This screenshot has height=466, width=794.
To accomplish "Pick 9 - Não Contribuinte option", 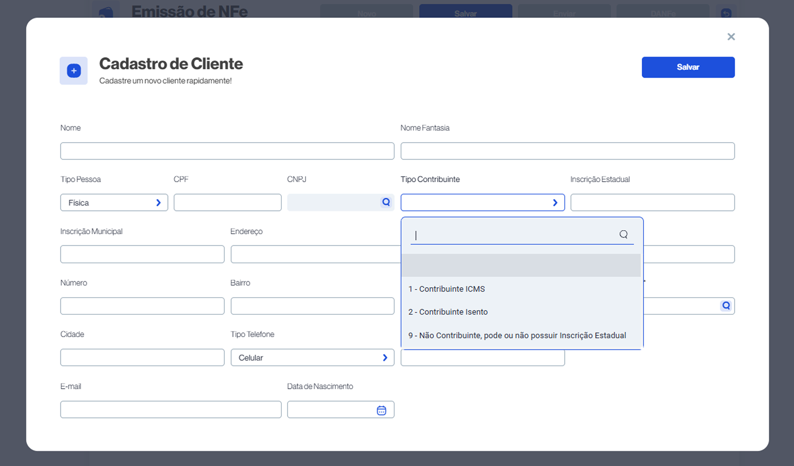I will [x=516, y=336].
